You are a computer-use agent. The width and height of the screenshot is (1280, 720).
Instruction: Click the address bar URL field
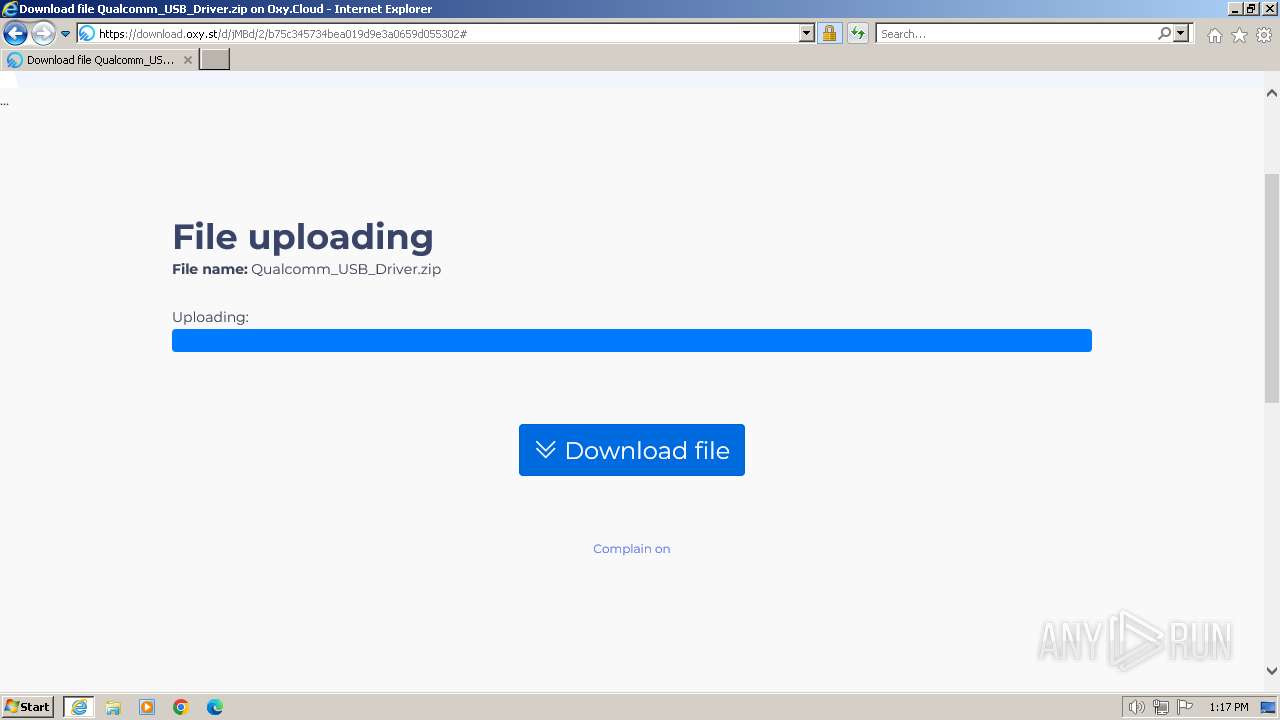pos(447,34)
